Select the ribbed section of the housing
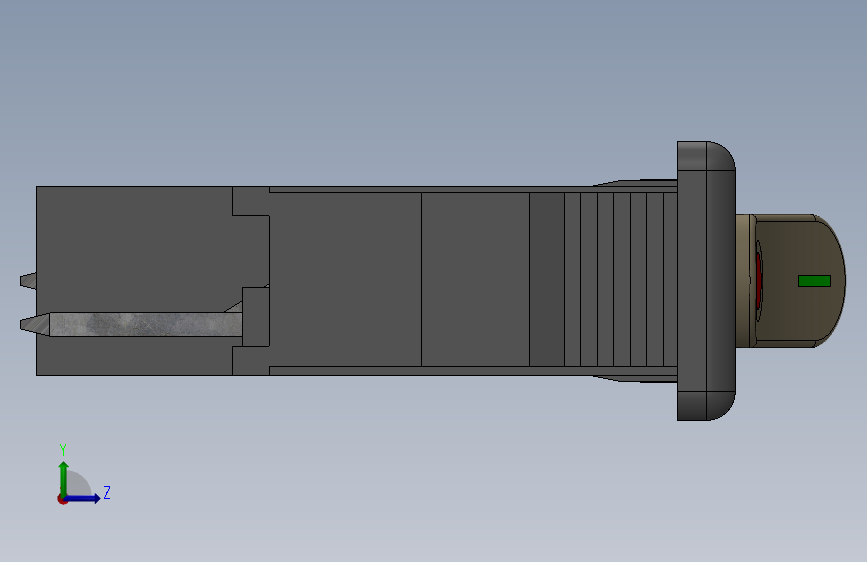The width and height of the screenshot is (867, 562). 620,279
